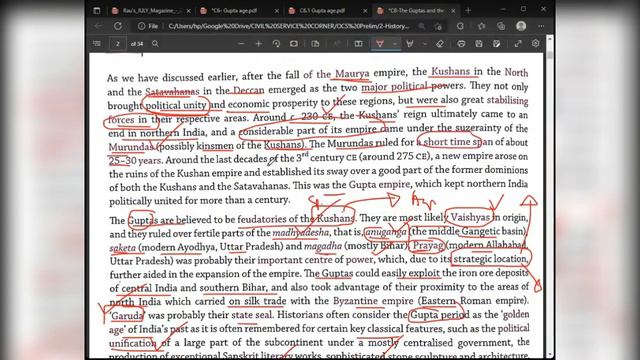Screen dimensions: 640x360
Task: Open the Collections panel
Action: tap(501, 26)
